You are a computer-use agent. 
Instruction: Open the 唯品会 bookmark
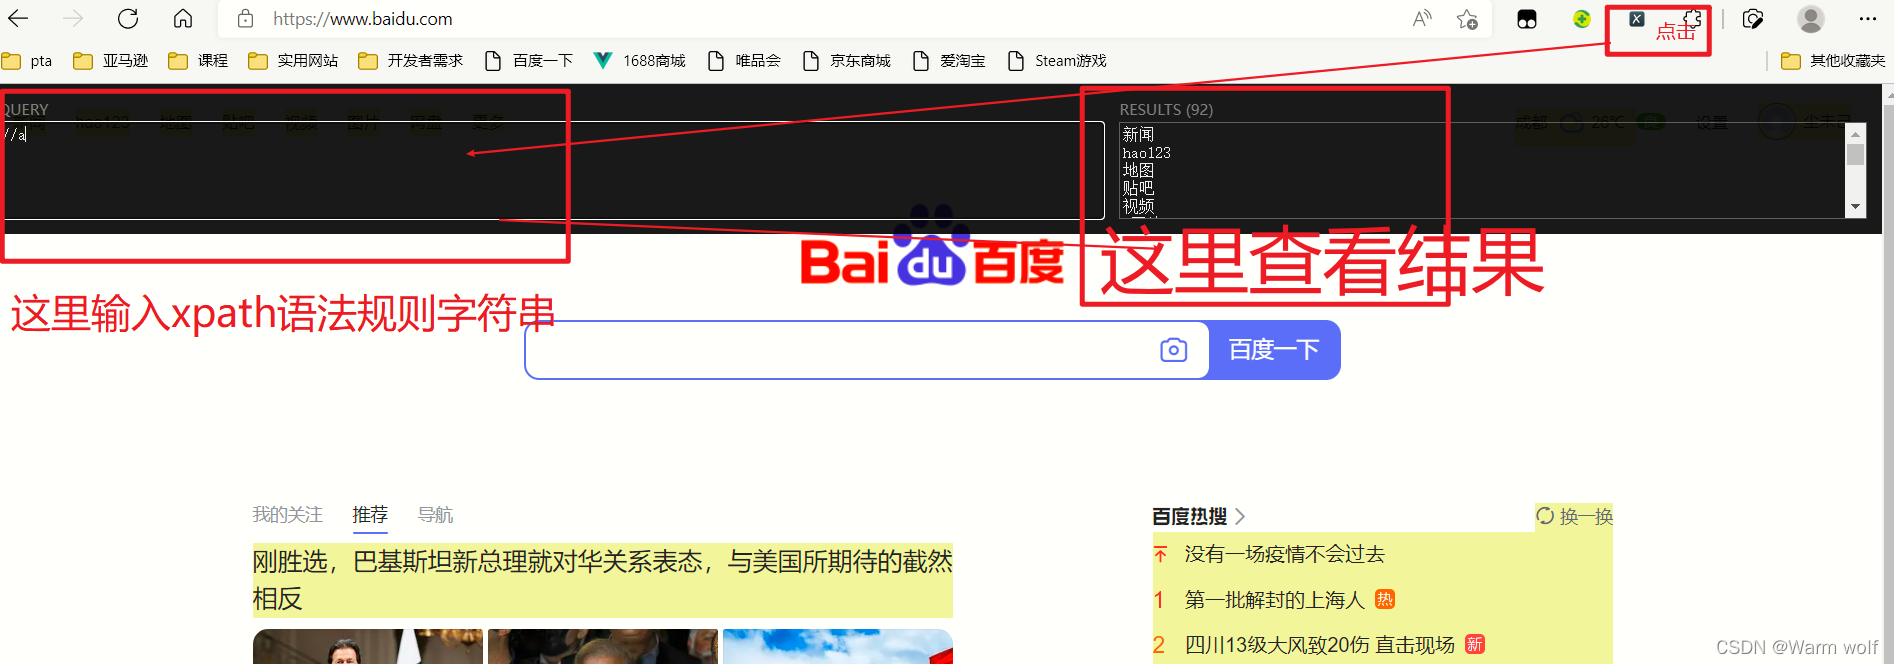coord(744,61)
